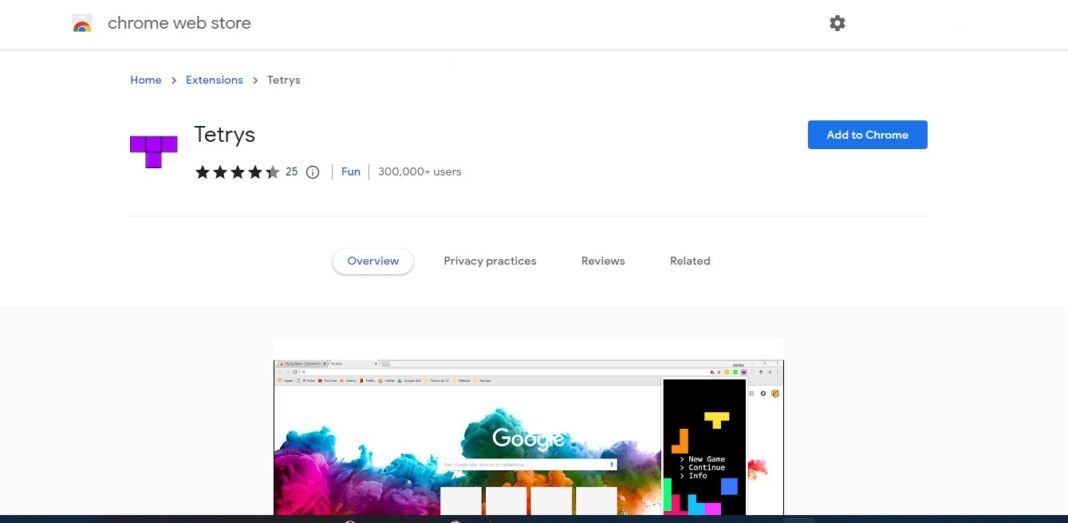The width and height of the screenshot is (1068, 523).
Task: Click the Tetrys breadcrumb text
Action: (283, 80)
